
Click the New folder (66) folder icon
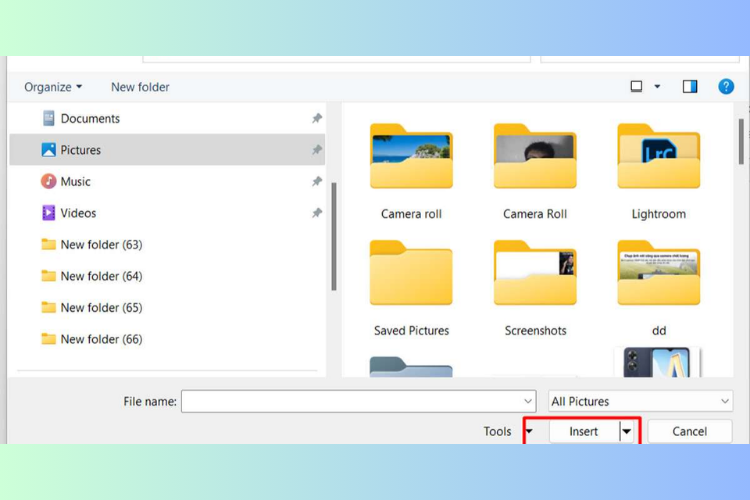click(x=48, y=339)
